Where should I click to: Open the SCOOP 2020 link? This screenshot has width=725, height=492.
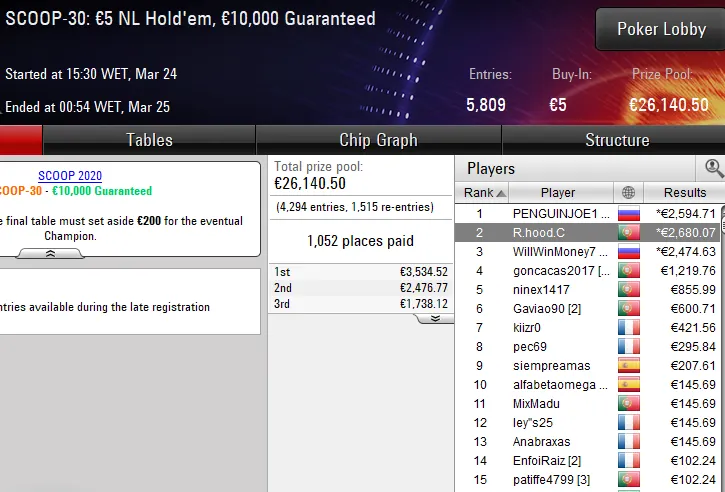tap(70, 176)
